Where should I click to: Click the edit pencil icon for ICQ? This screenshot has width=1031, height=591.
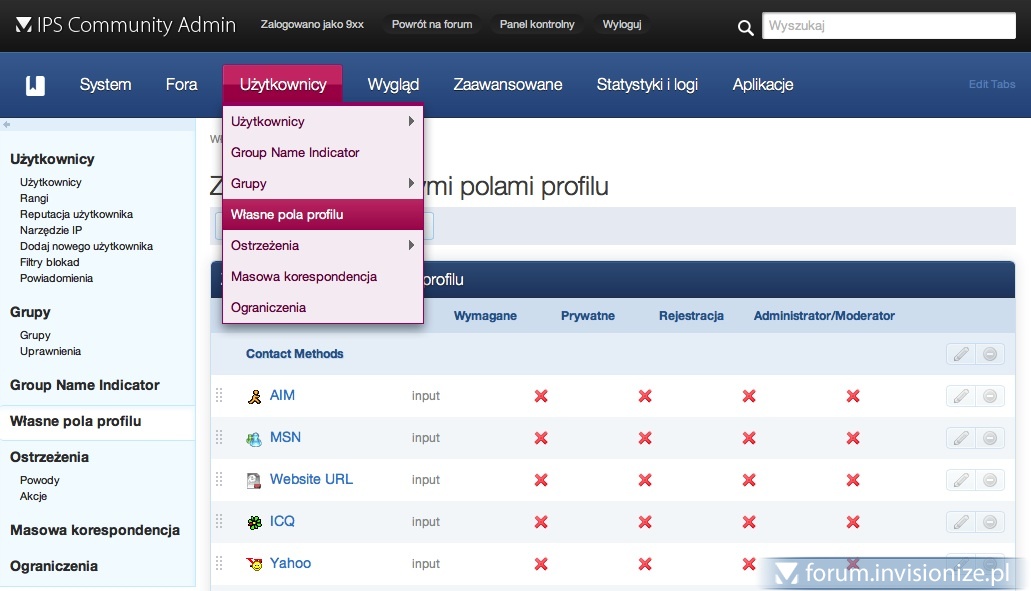click(x=960, y=522)
